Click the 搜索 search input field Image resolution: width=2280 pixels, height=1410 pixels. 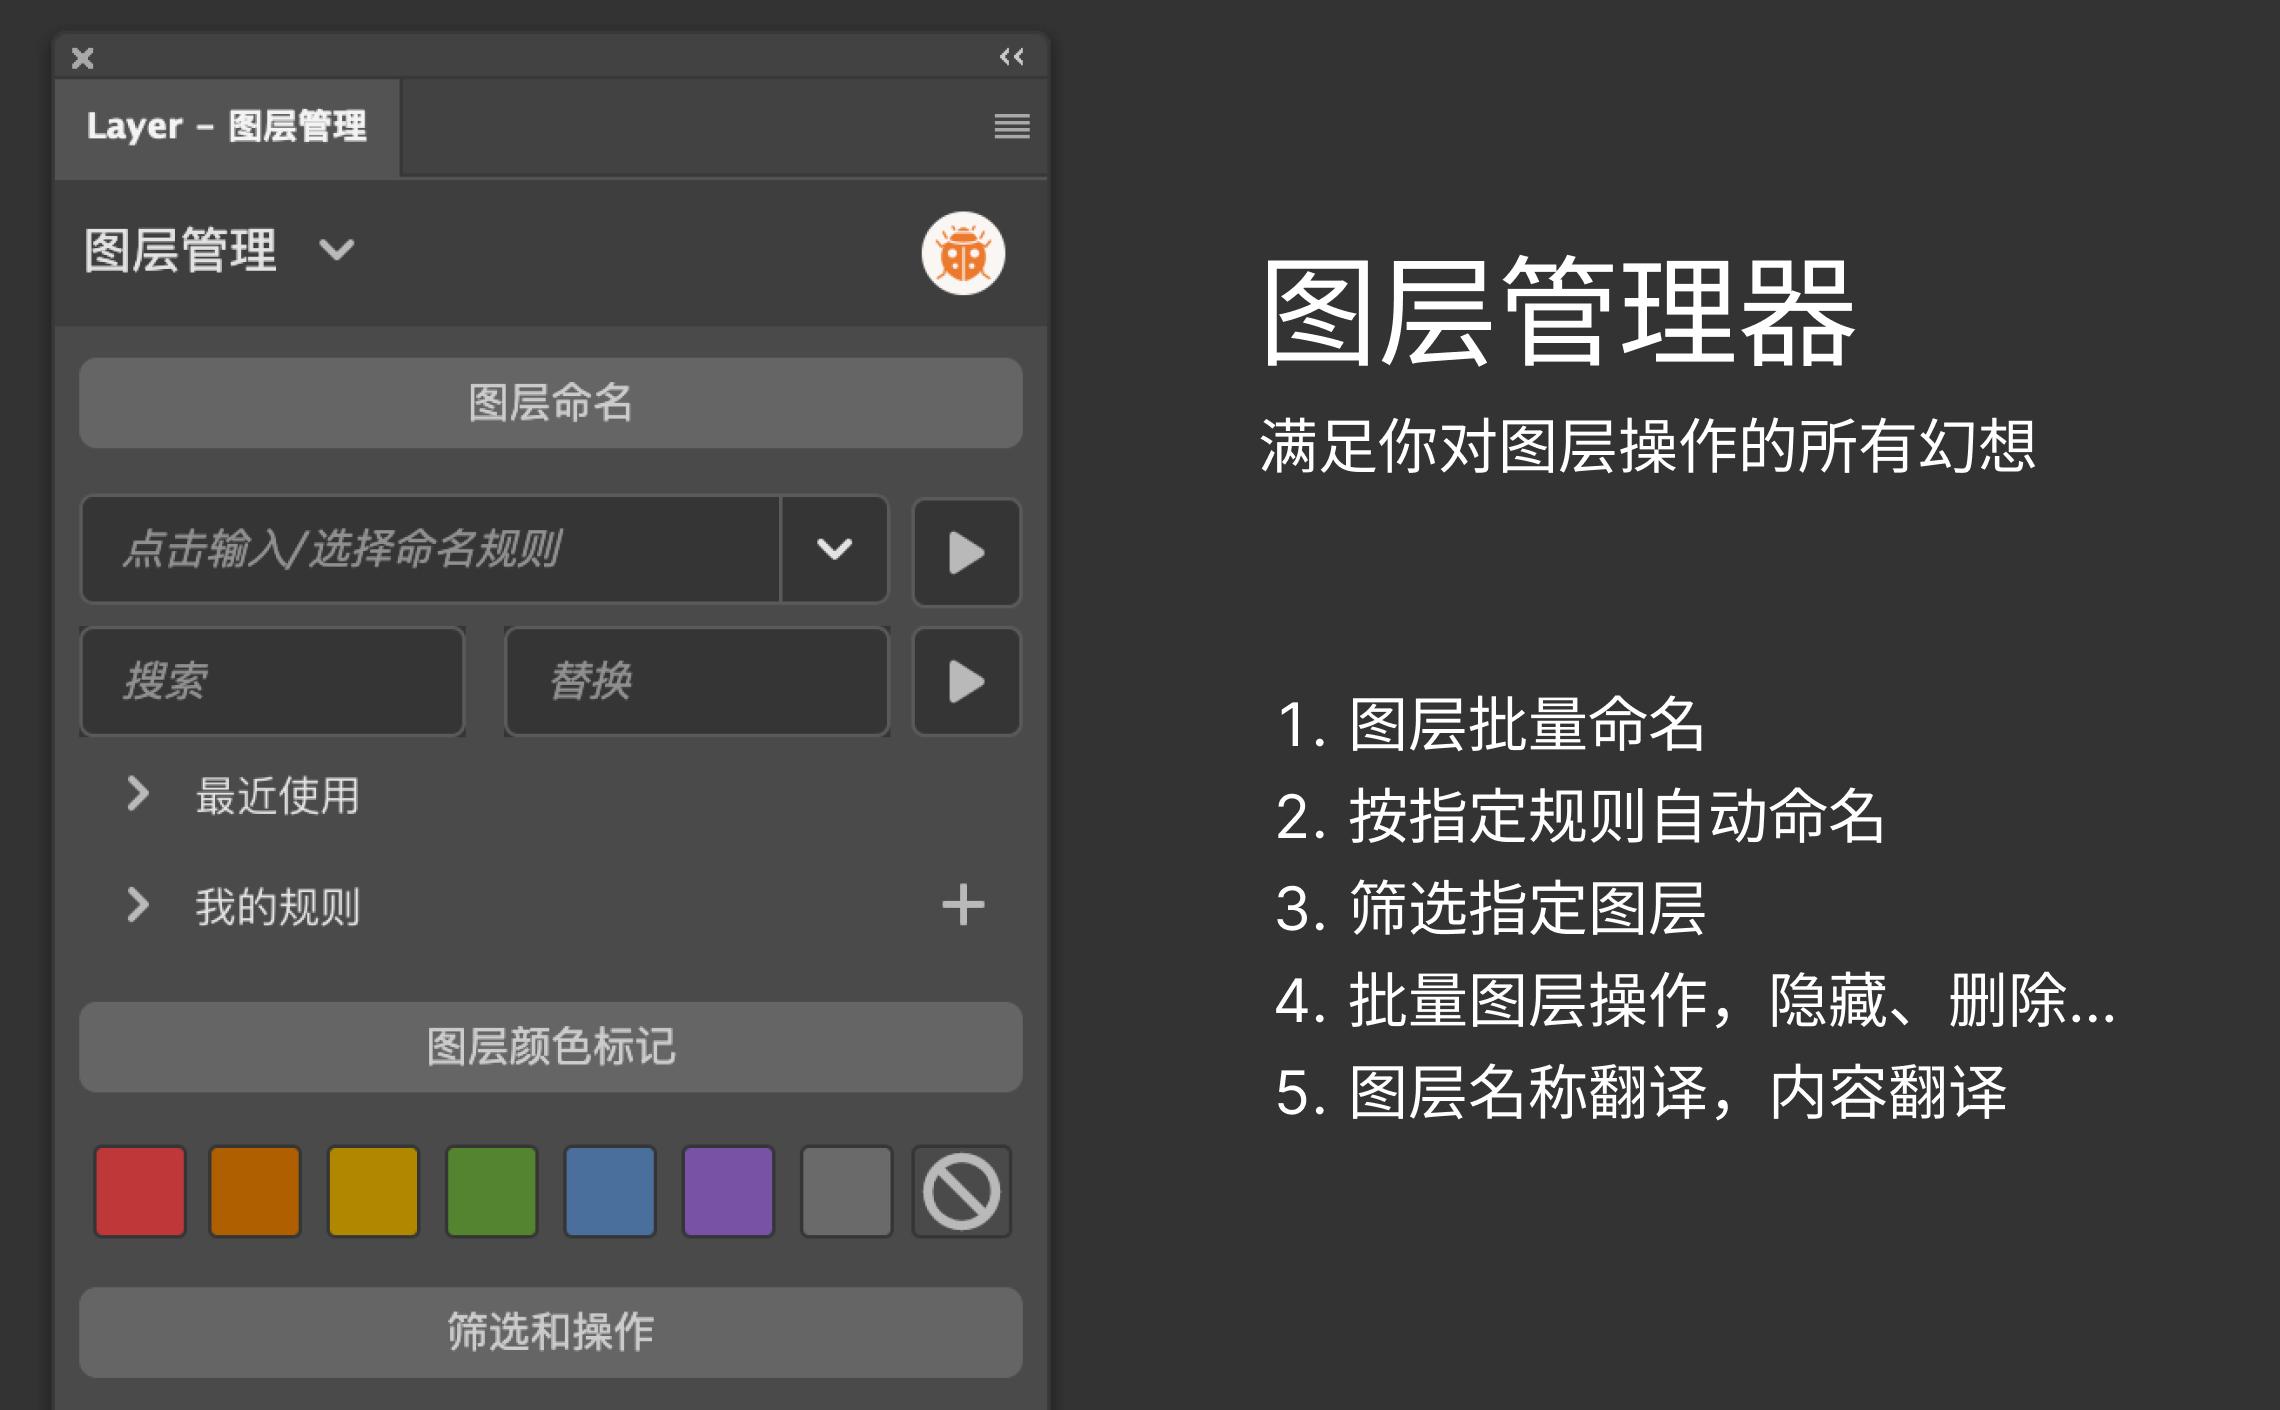coord(272,682)
